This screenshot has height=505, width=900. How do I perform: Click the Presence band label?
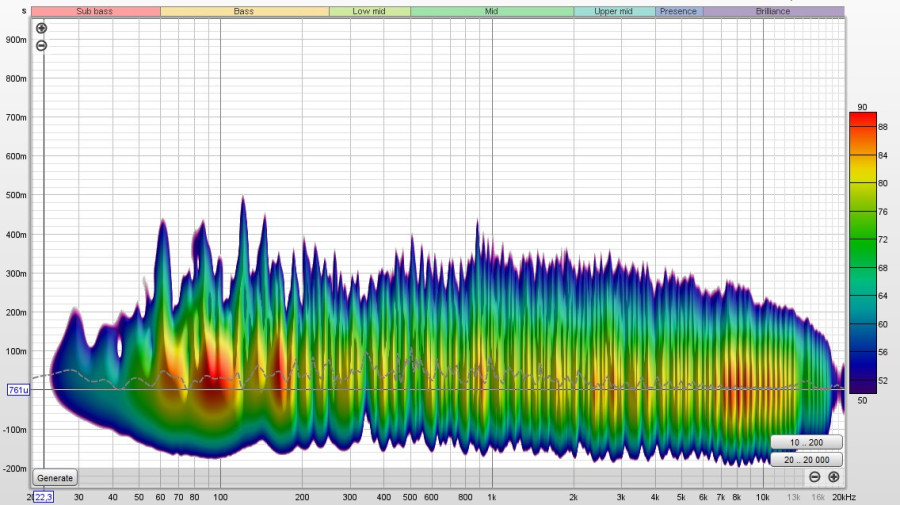pyautogui.click(x=678, y=11)
